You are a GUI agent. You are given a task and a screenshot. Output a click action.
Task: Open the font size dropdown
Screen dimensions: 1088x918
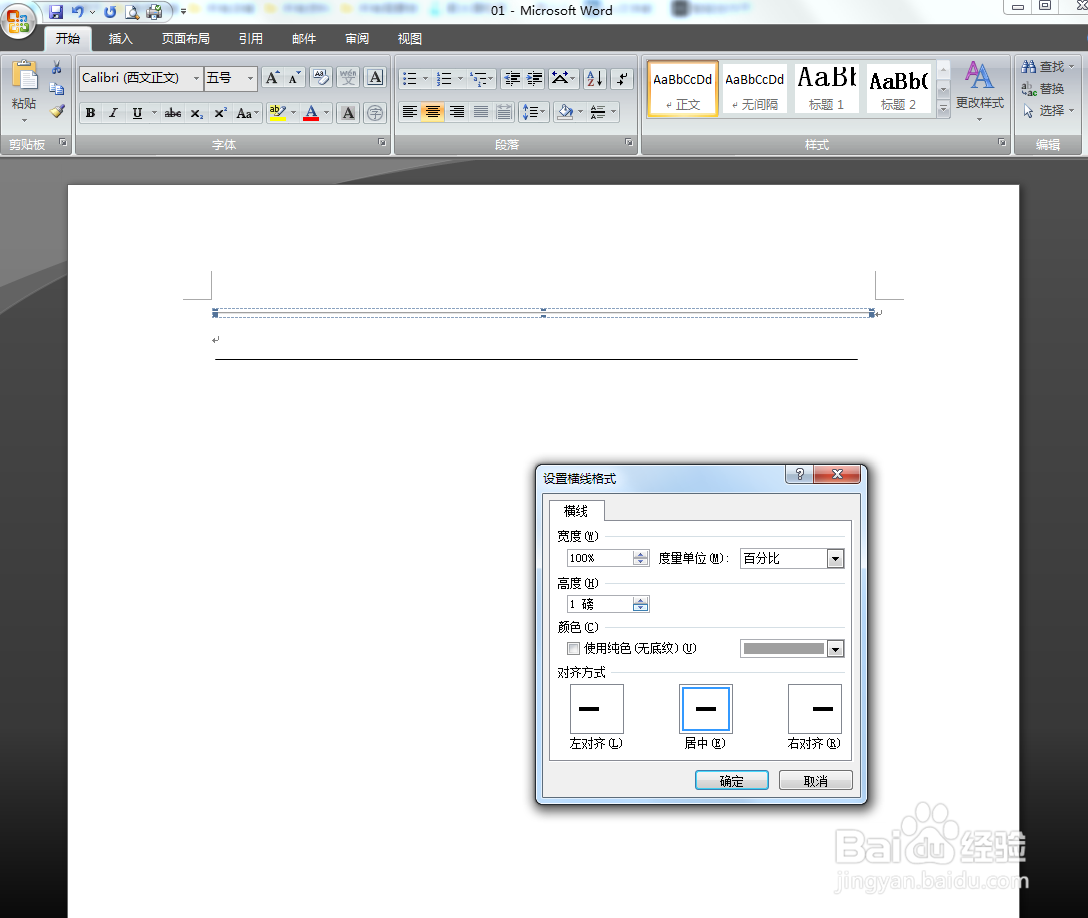[250, 78]
